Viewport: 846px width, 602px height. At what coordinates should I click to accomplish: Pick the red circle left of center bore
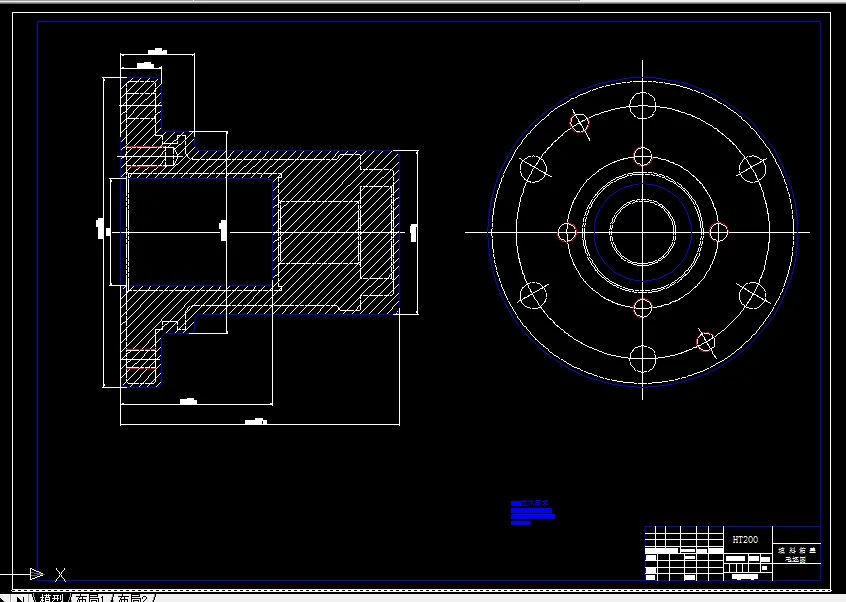tap(567, 232)
